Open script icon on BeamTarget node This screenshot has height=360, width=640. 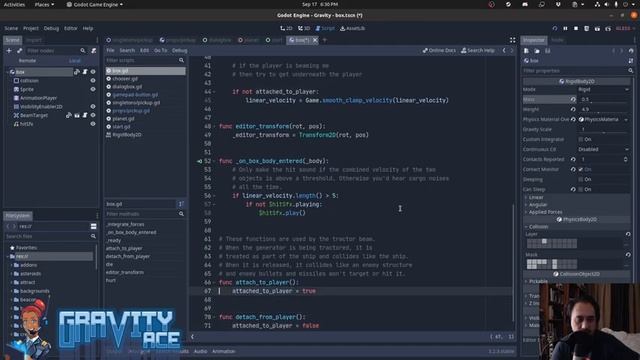[85, 116]
